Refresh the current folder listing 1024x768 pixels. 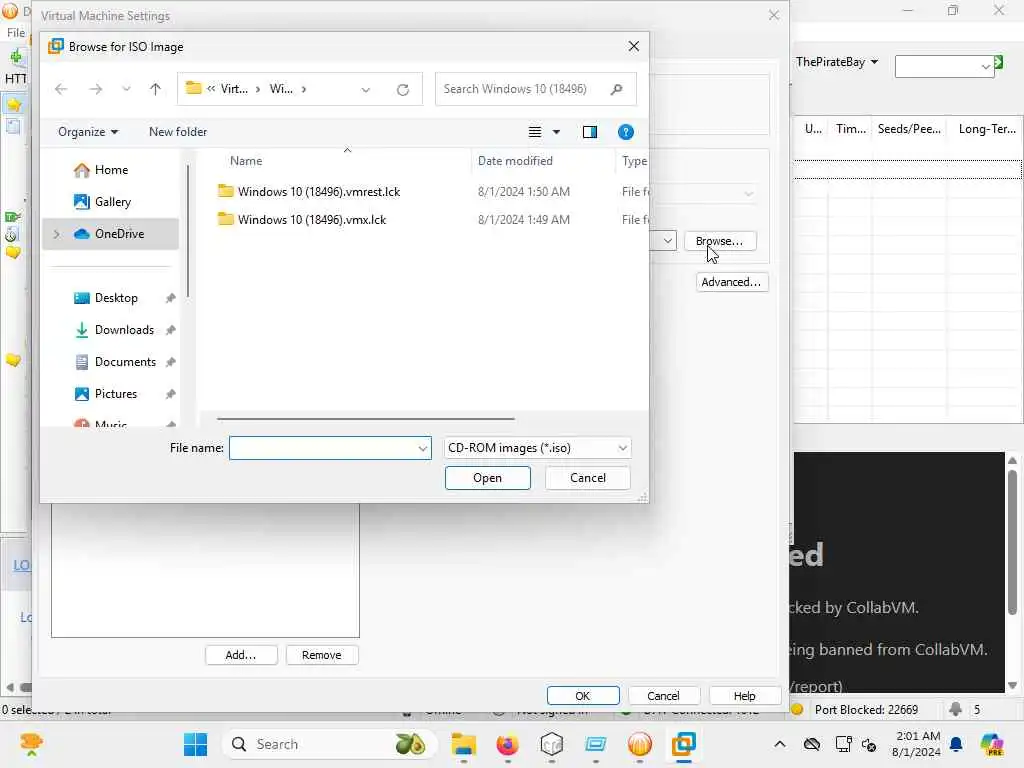(403, 89)
